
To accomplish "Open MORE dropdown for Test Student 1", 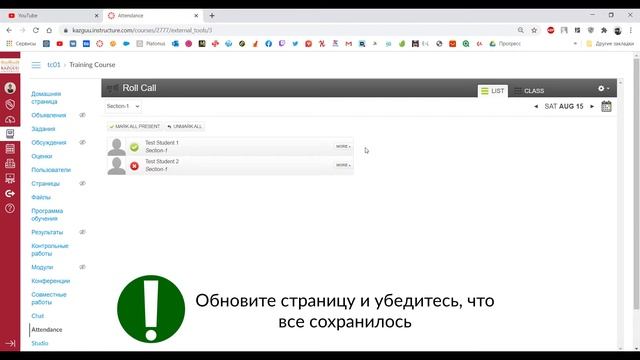I will tap(343, 146).
